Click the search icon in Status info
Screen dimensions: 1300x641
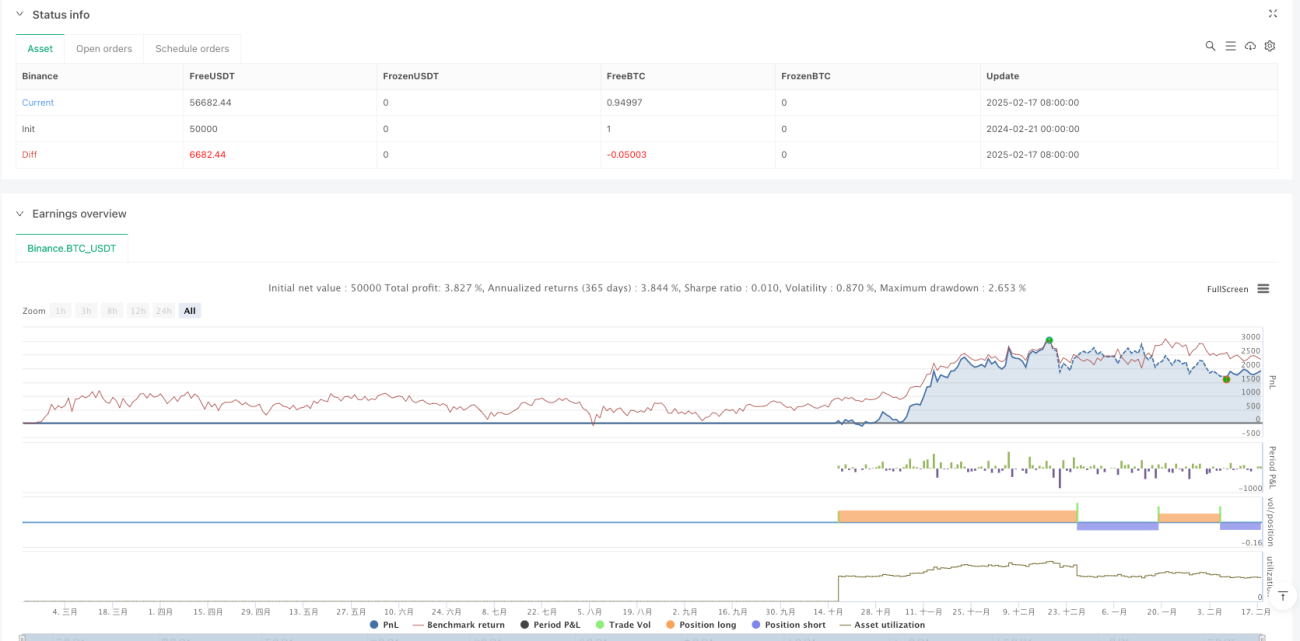(x=1210, y=46)
